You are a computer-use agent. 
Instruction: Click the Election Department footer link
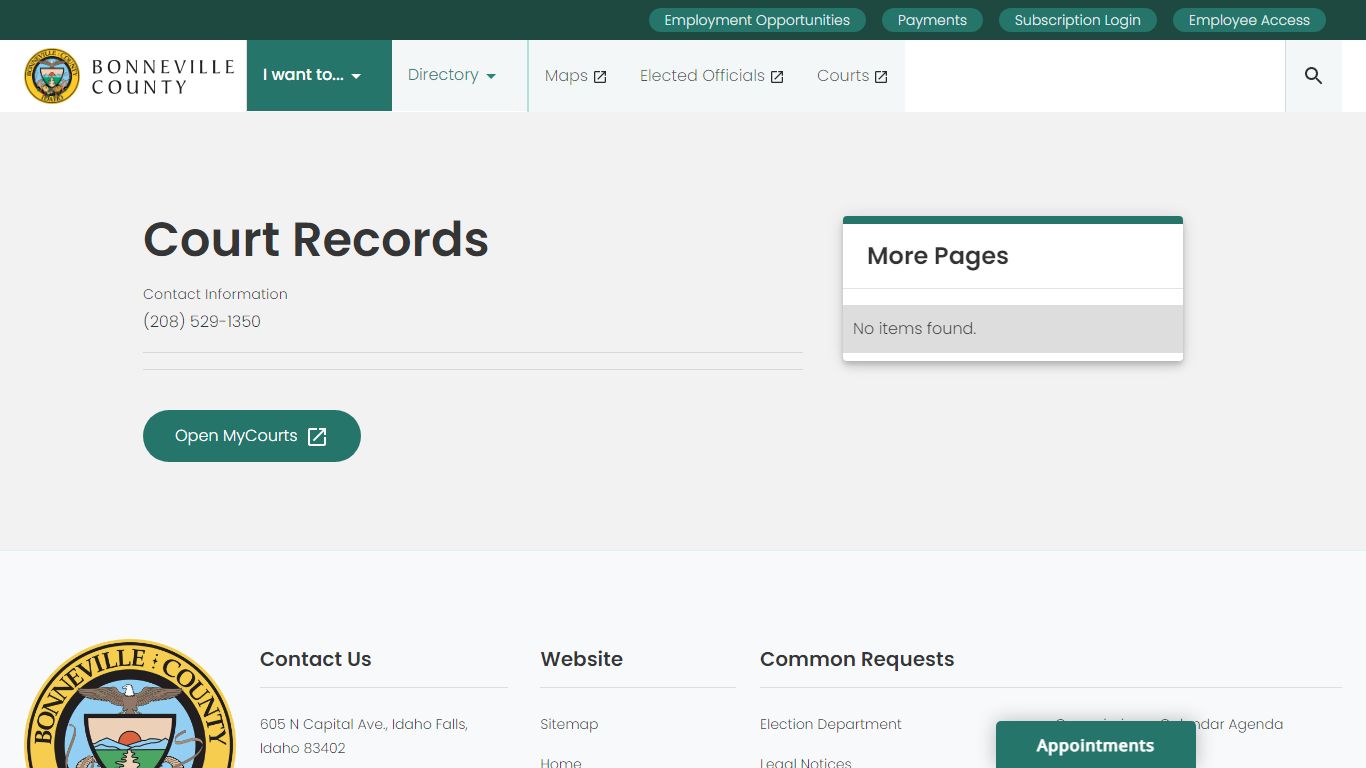(831, 724)
